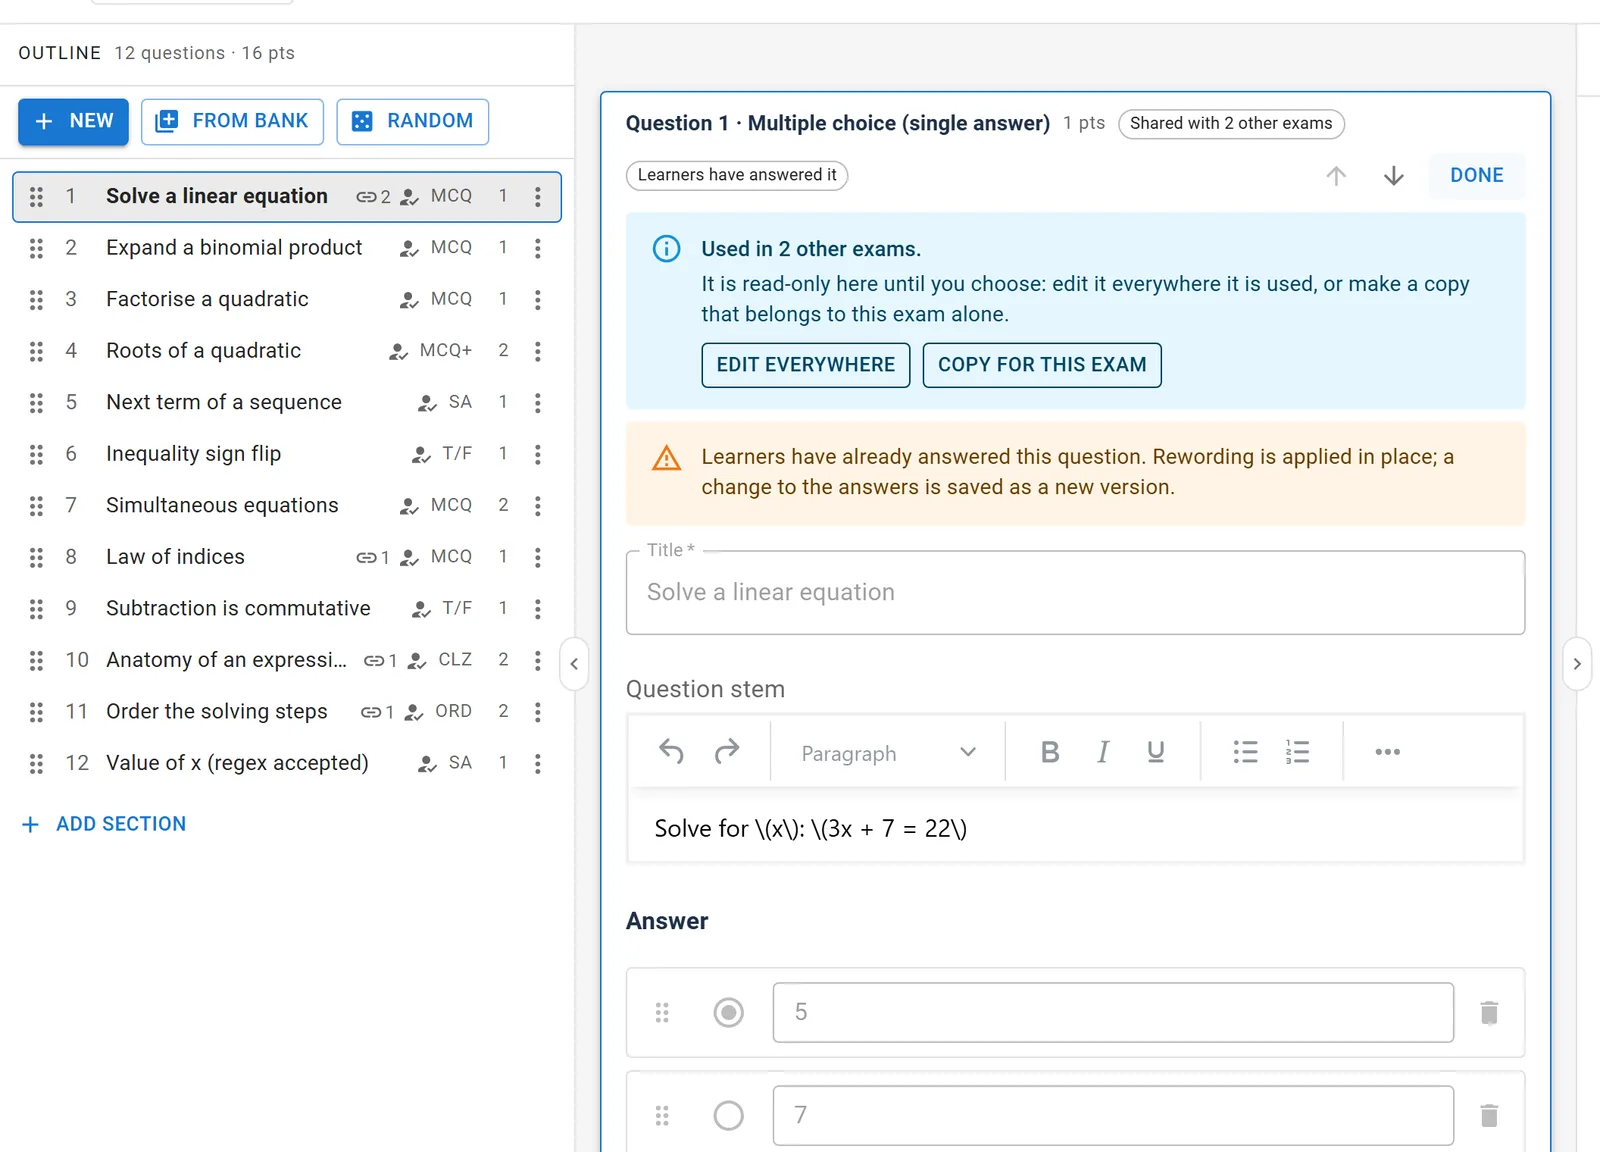
Task: Open more formatting options (three dots)
Action: (1388, 752)
